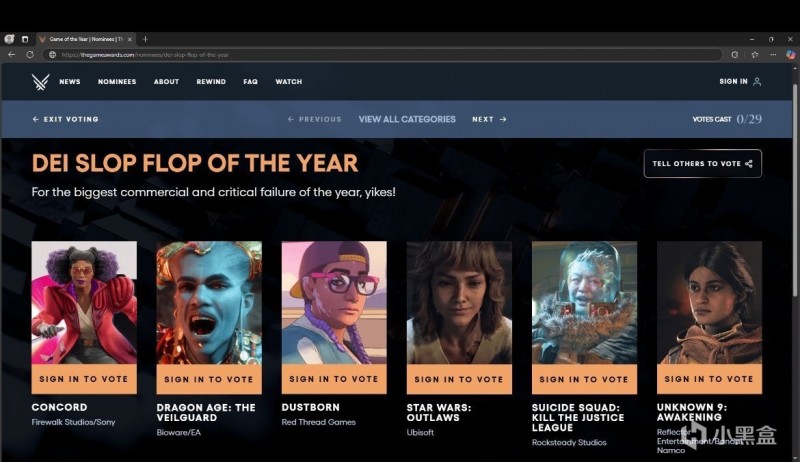Click The Game Awards logo icon
The width and height of the screenshot is (800, 462).
pos(40,82)
